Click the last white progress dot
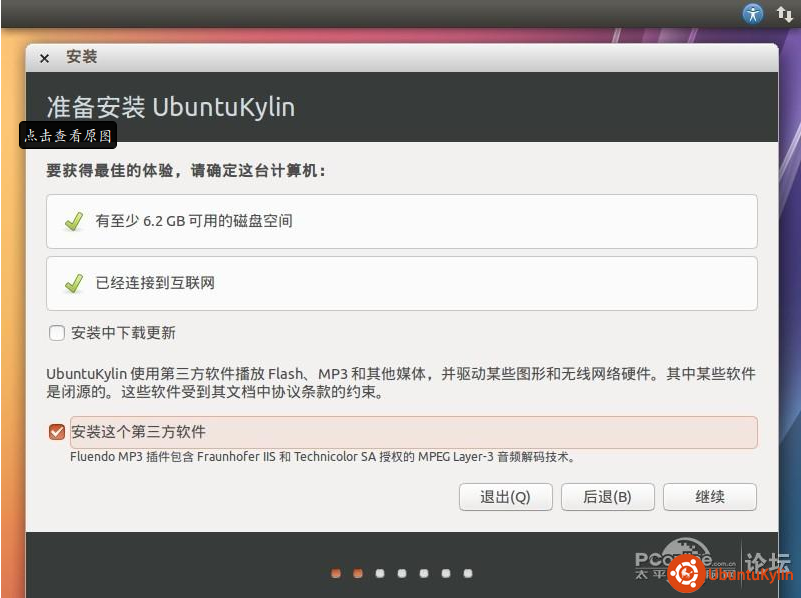This screenshot has width=801, height=598. pyautogui.click(x=467, y=573)
